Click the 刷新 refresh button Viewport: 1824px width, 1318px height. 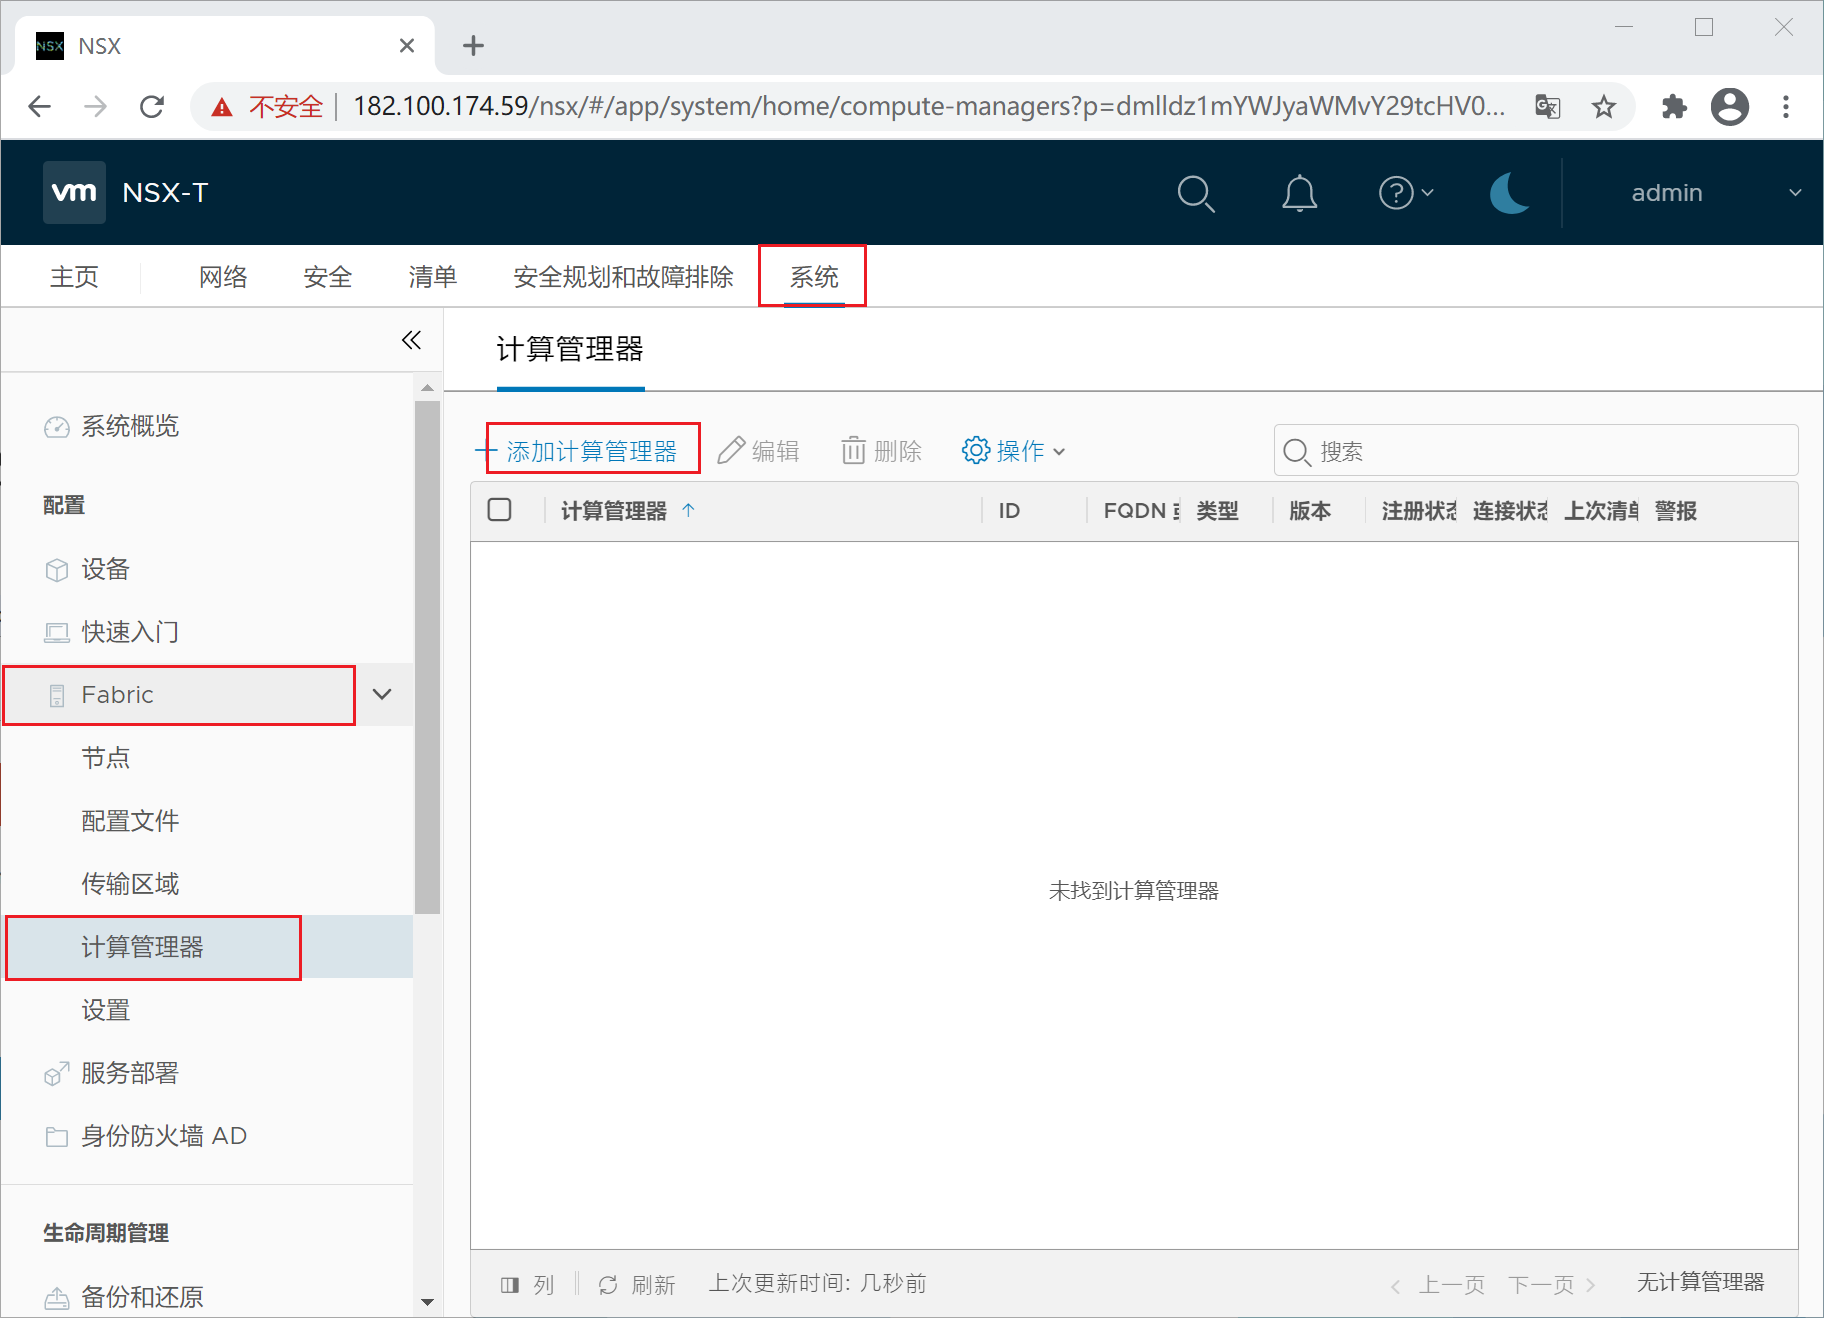click(637, 1284)
